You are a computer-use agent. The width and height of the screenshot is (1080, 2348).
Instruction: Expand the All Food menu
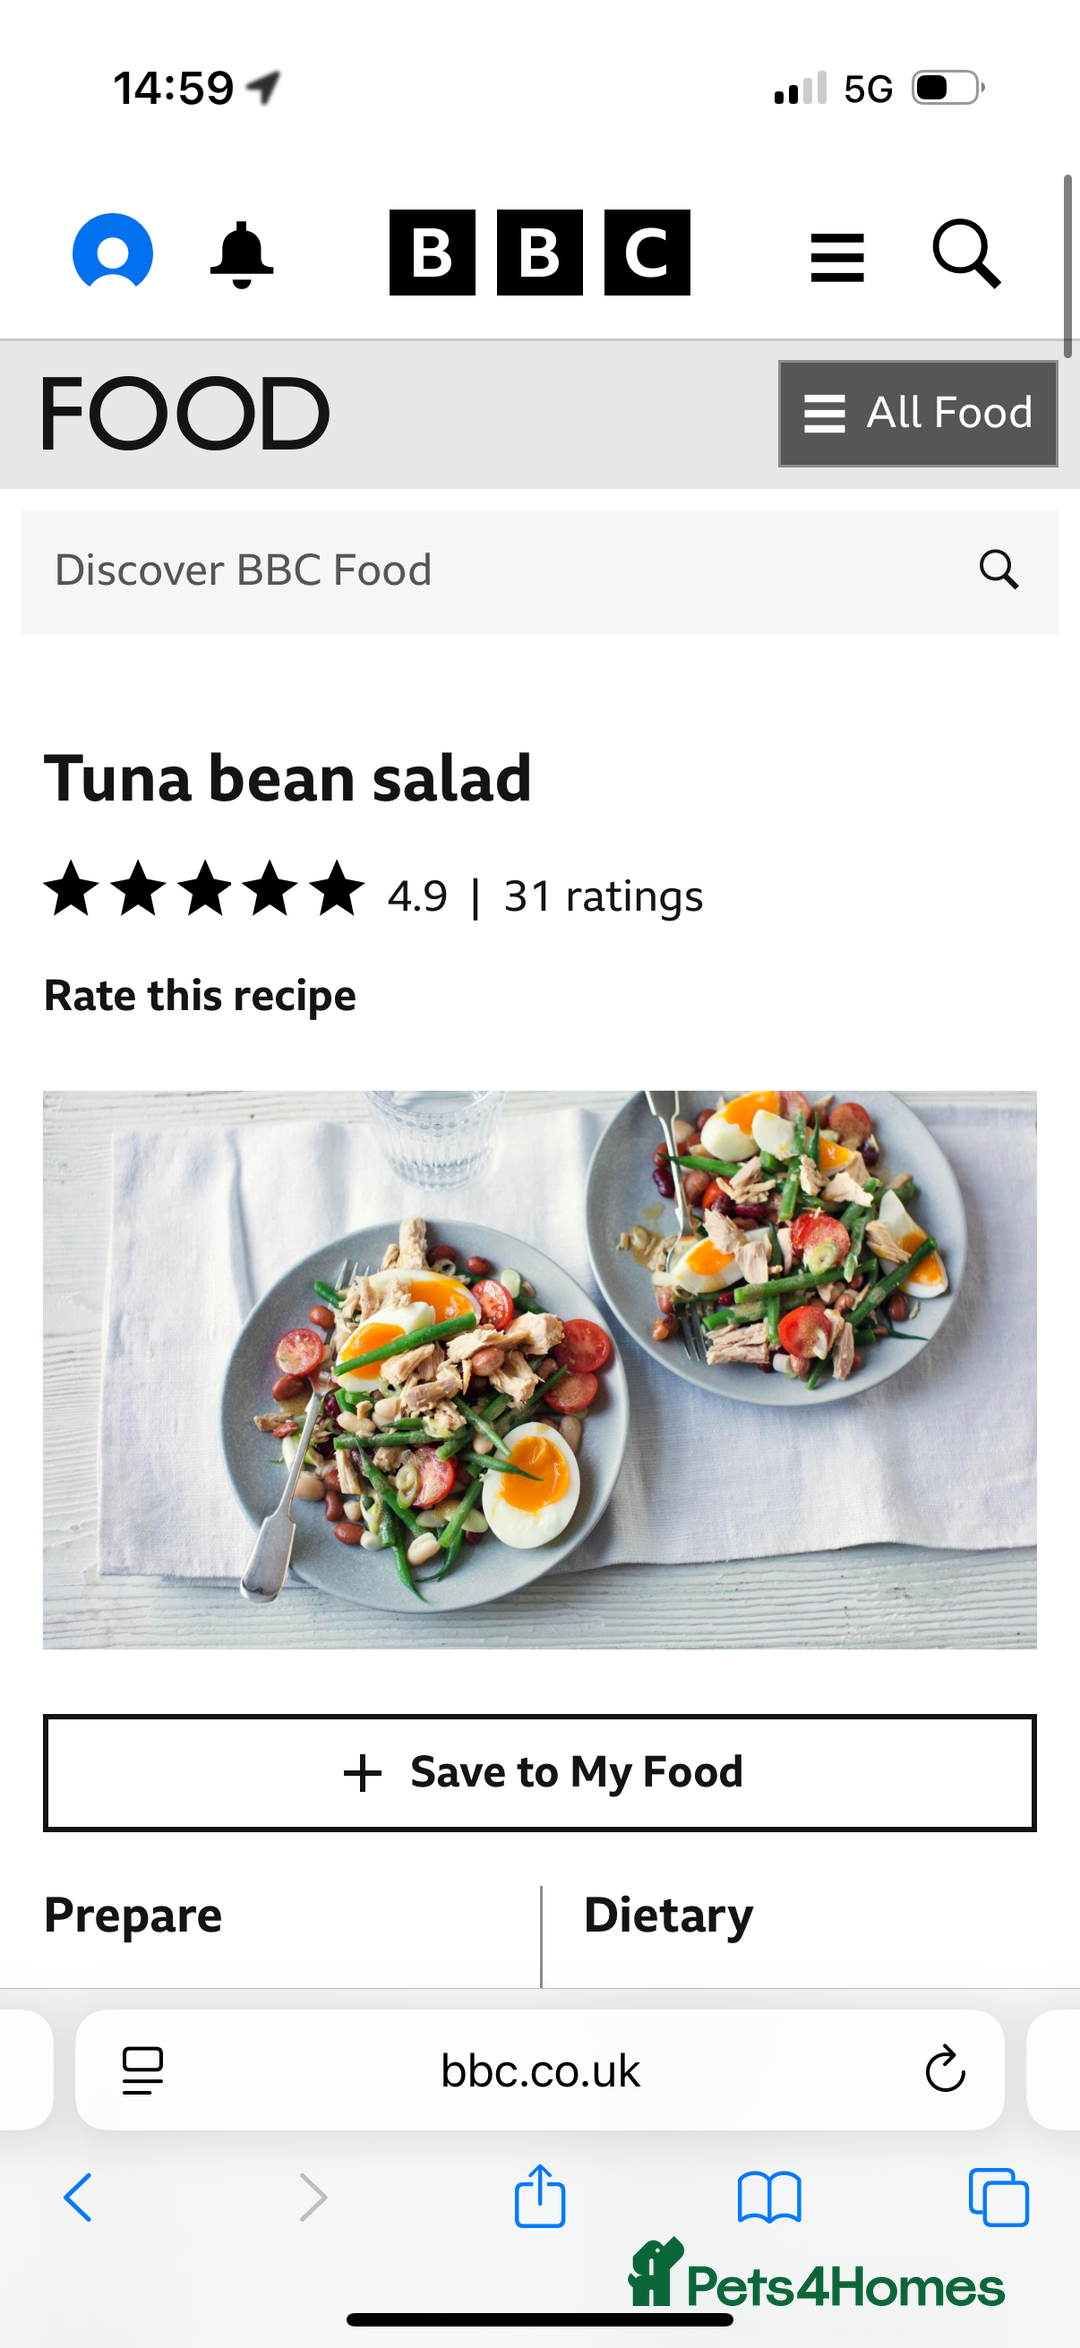point(918,413)
